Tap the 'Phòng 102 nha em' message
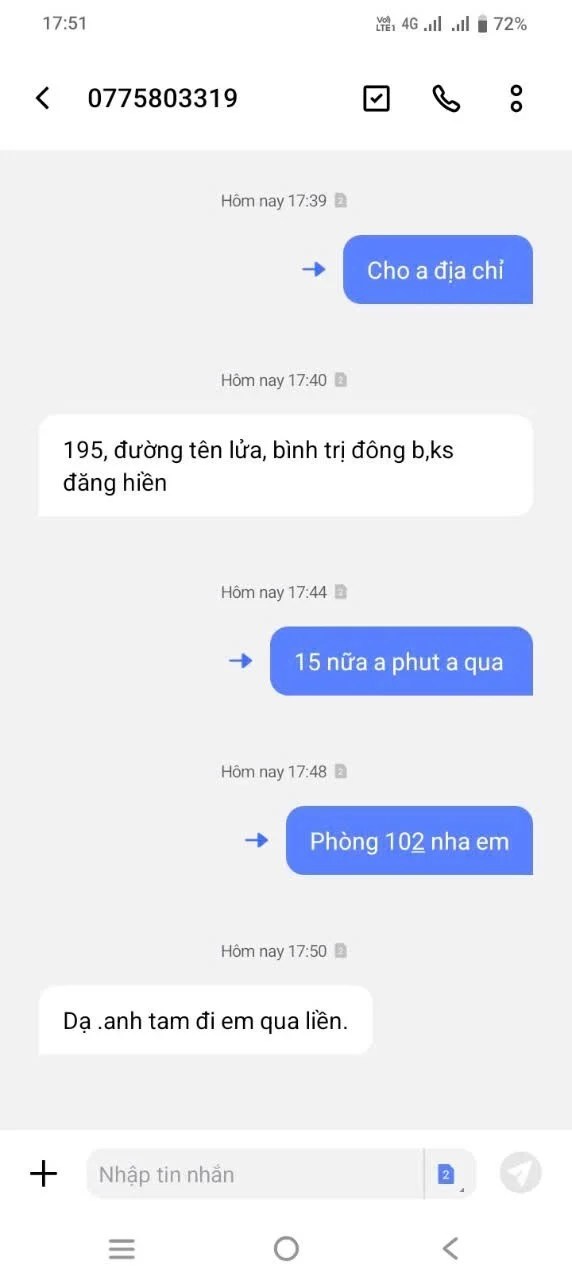 [409, 841]
